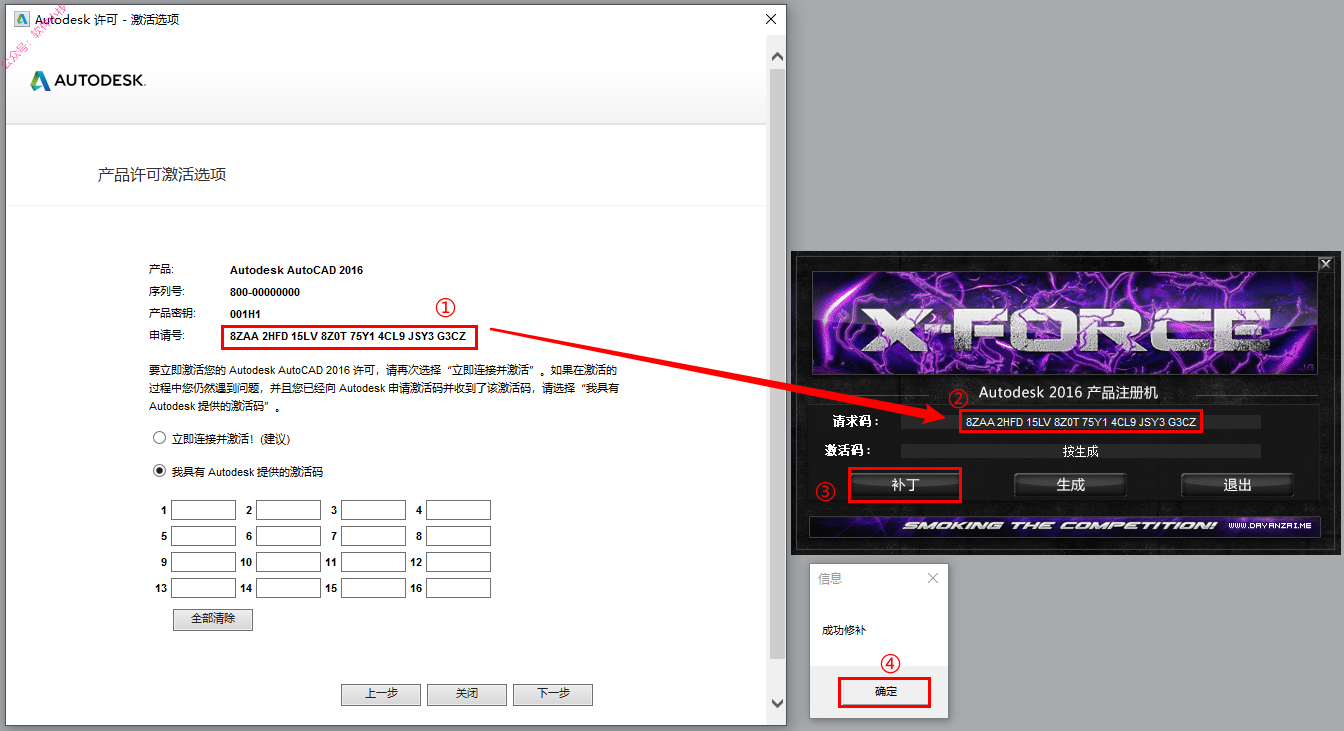This screenshot has height=731, width=1344.
Task: Click activation code field 1
Action: click(x=203, y=510)
